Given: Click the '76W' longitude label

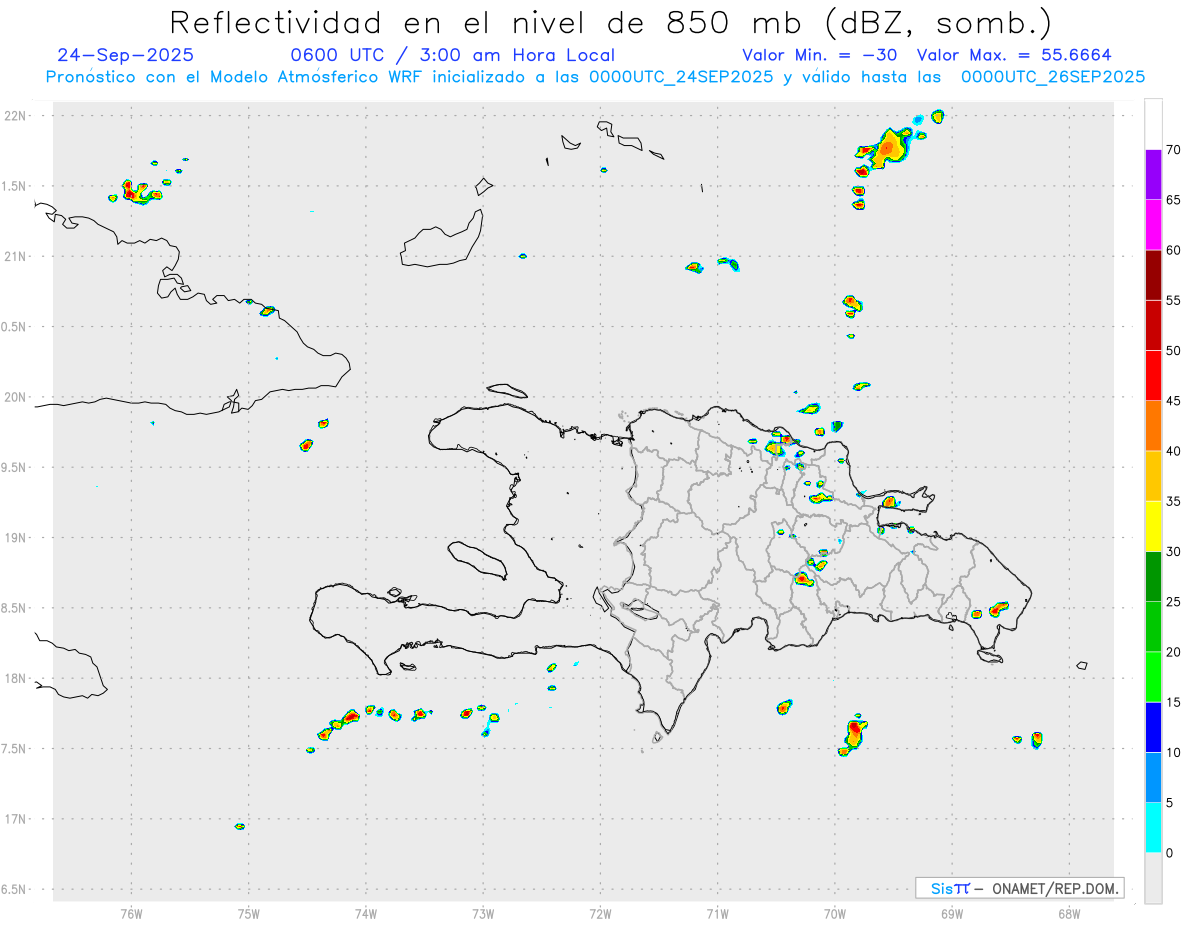Looking at the screenshot, I should coord(131,914).
